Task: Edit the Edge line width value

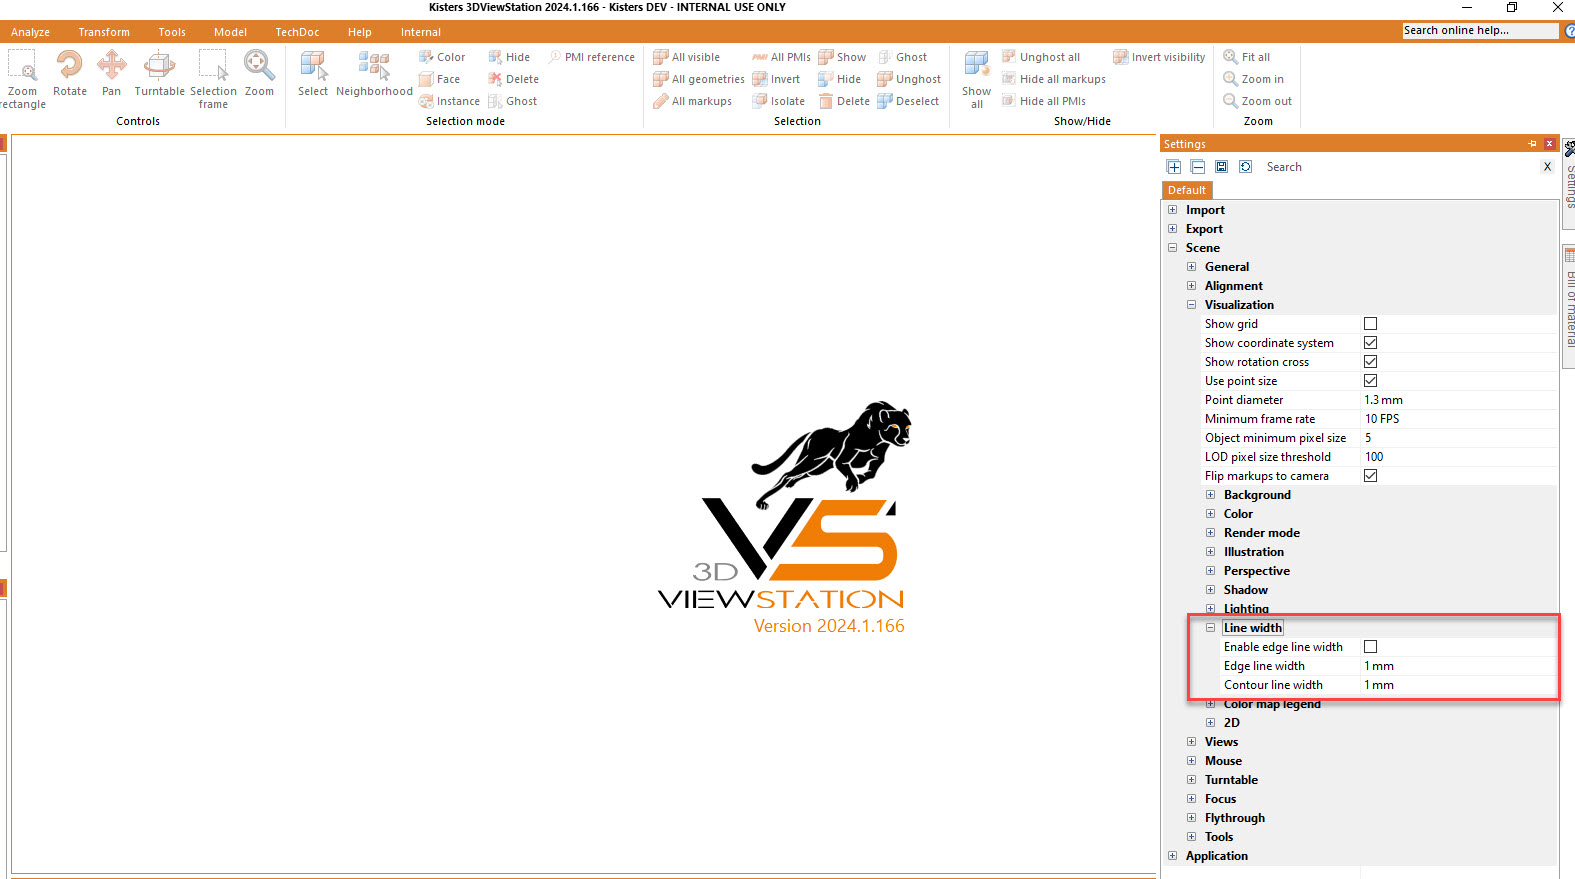Action: 1459,666
